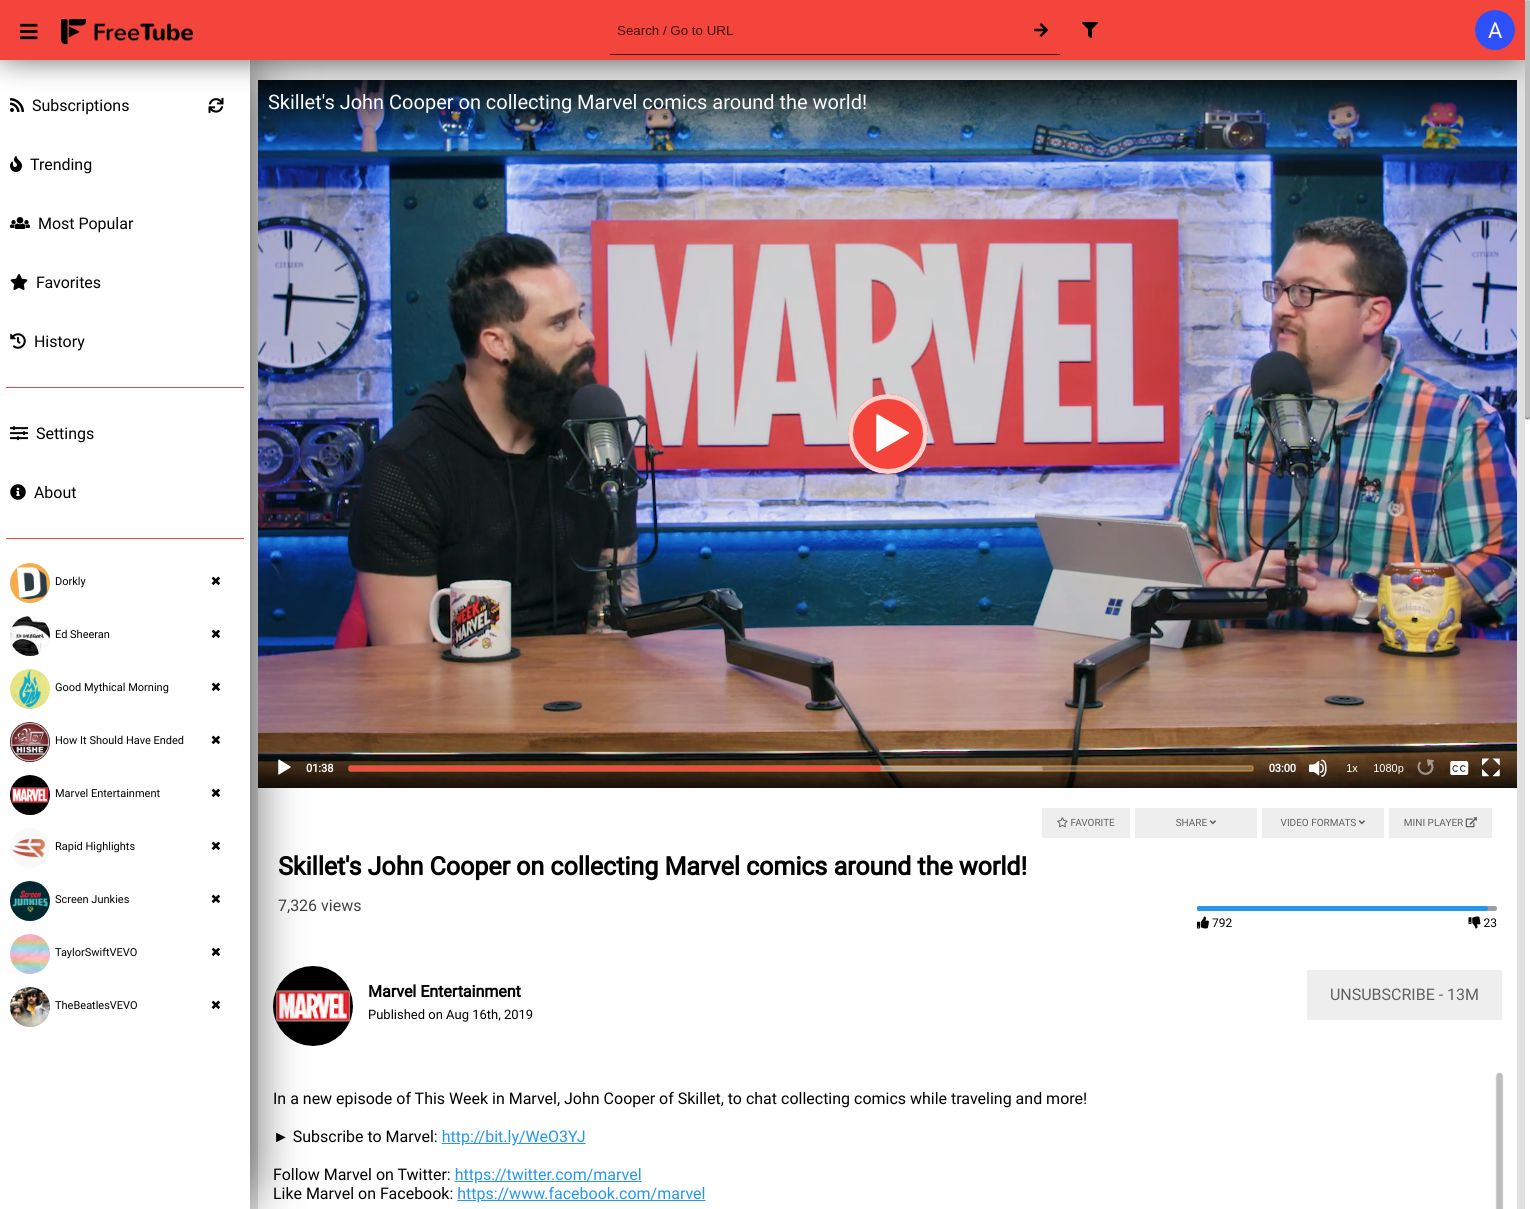The width and height of the screenshot is (1530, 1209).
Task: Enter fullscreen mode
Action: pyautogui.click(x=1491, y=767)
